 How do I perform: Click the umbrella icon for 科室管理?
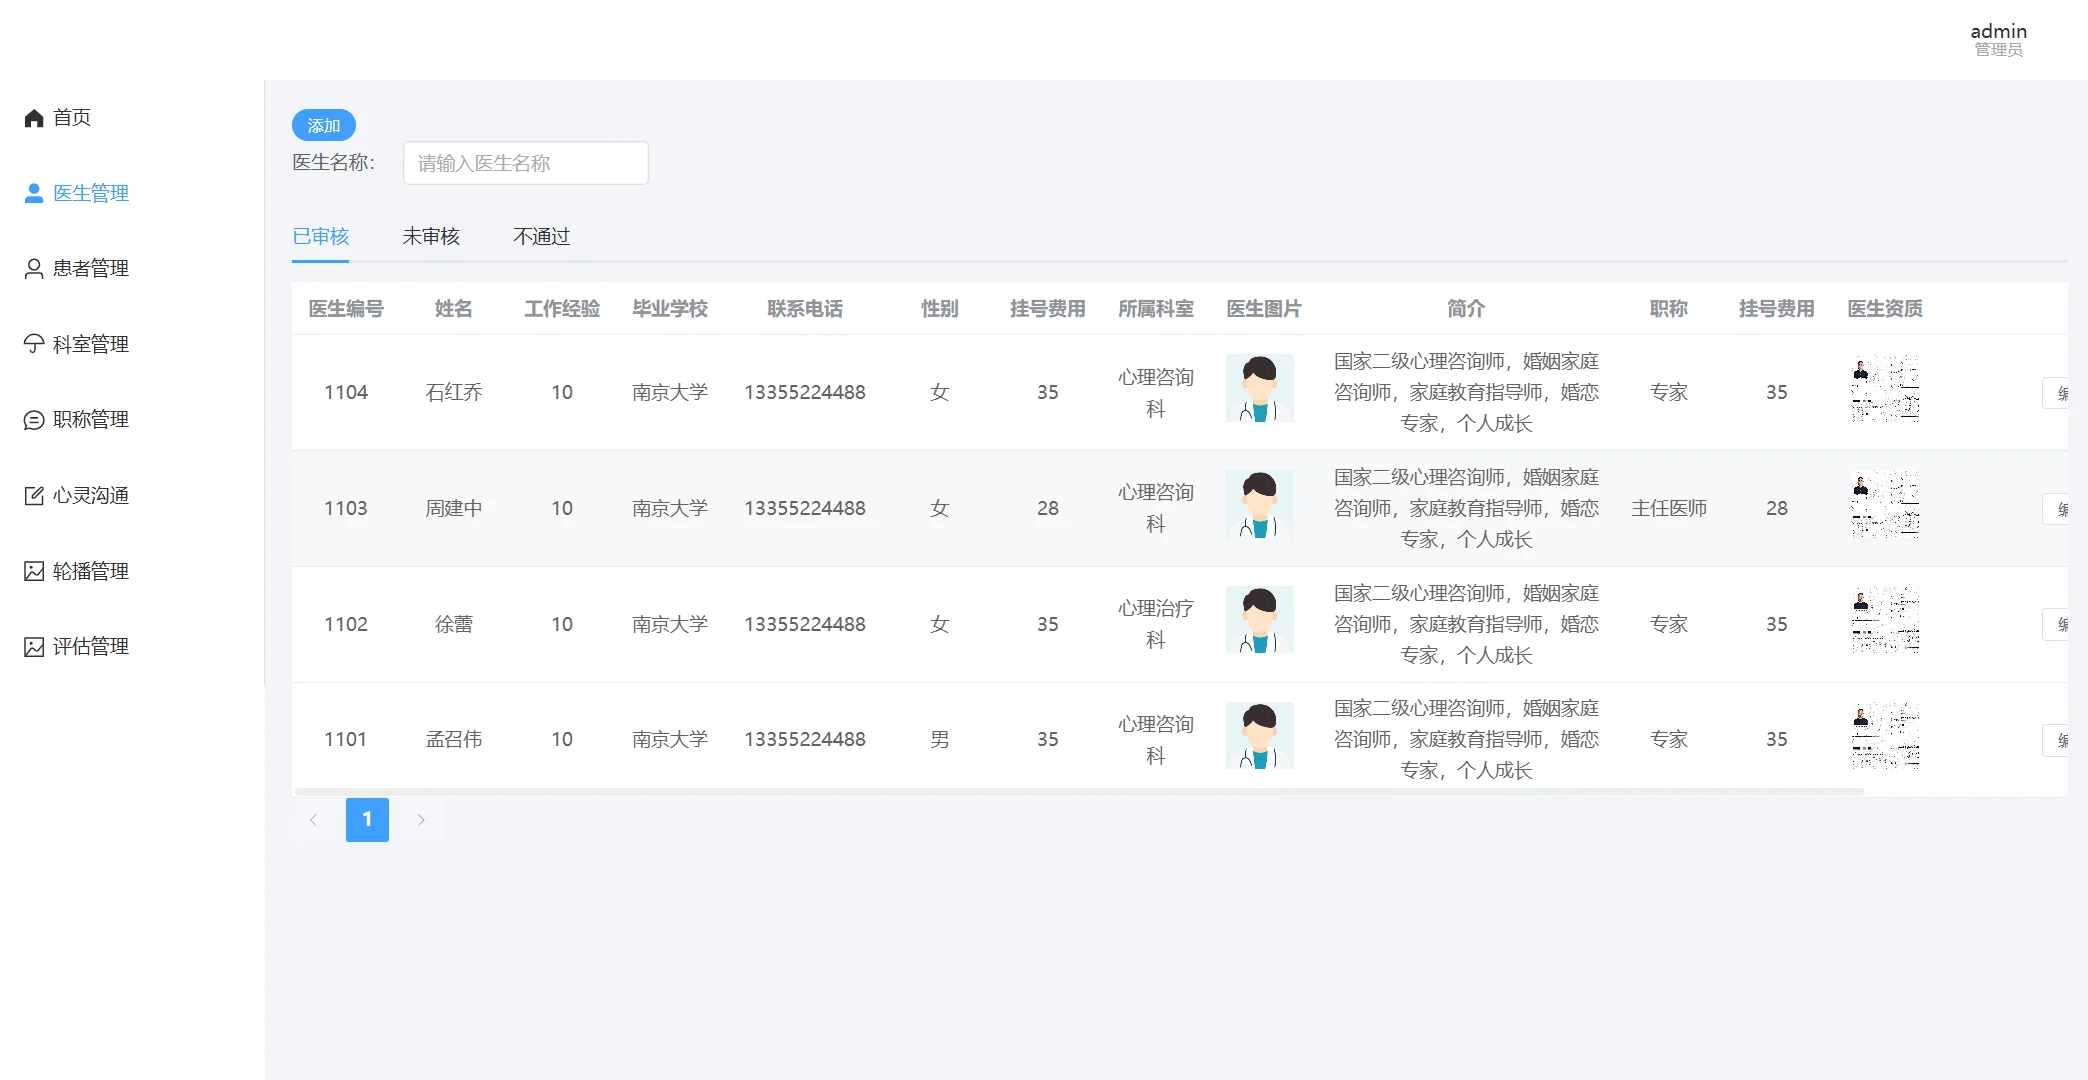[x=34, y=344]
